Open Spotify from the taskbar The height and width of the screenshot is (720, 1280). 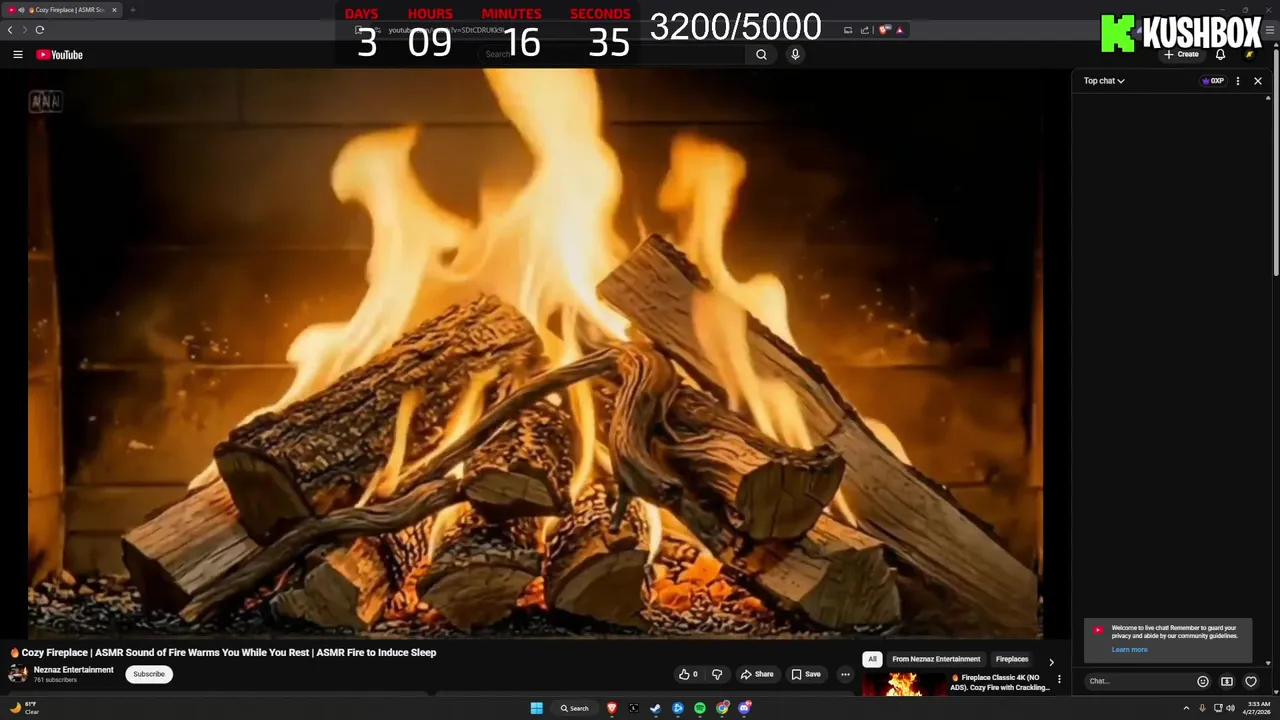pyautogui.click(x=700, y=708)
